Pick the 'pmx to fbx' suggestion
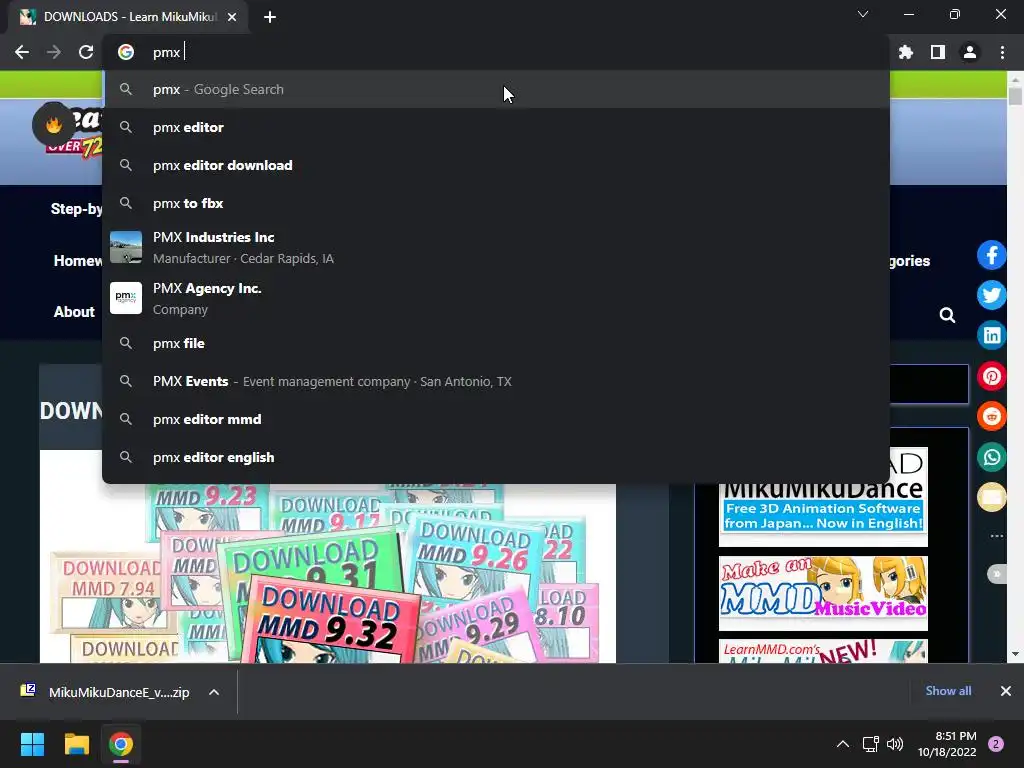This screenshot has width=1024, height=768. 496,203
